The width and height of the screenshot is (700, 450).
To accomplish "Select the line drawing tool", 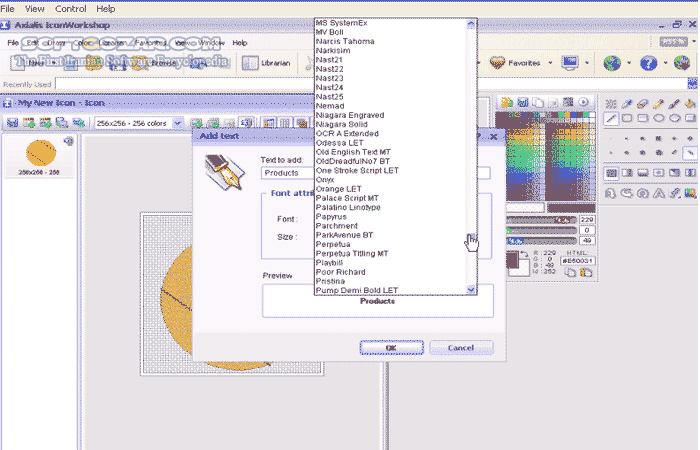I will click(x=611, y=118).
